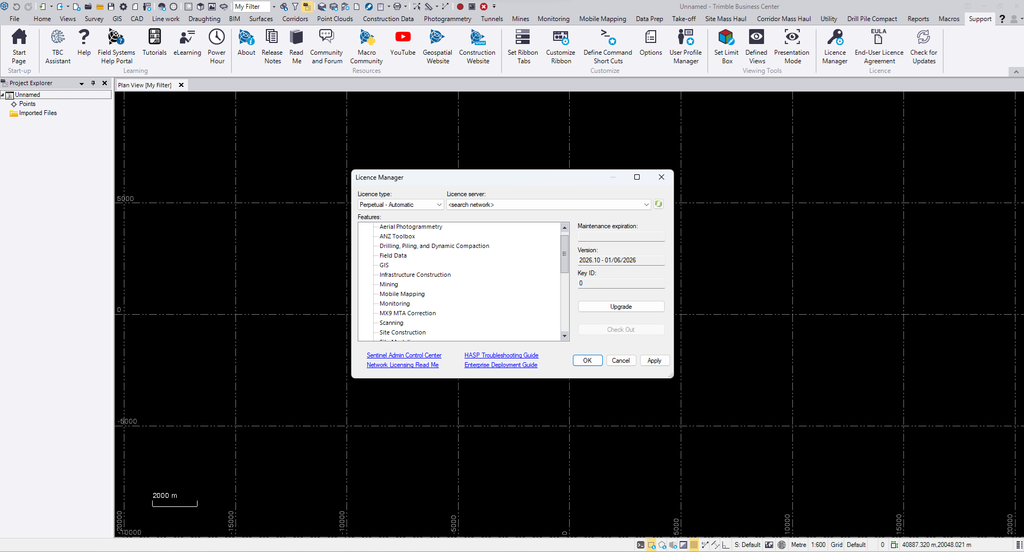Open the Point Clouds ribbon tab
Screen dimensions: 1024x552
pyautogui.click(x=335, y=19)
